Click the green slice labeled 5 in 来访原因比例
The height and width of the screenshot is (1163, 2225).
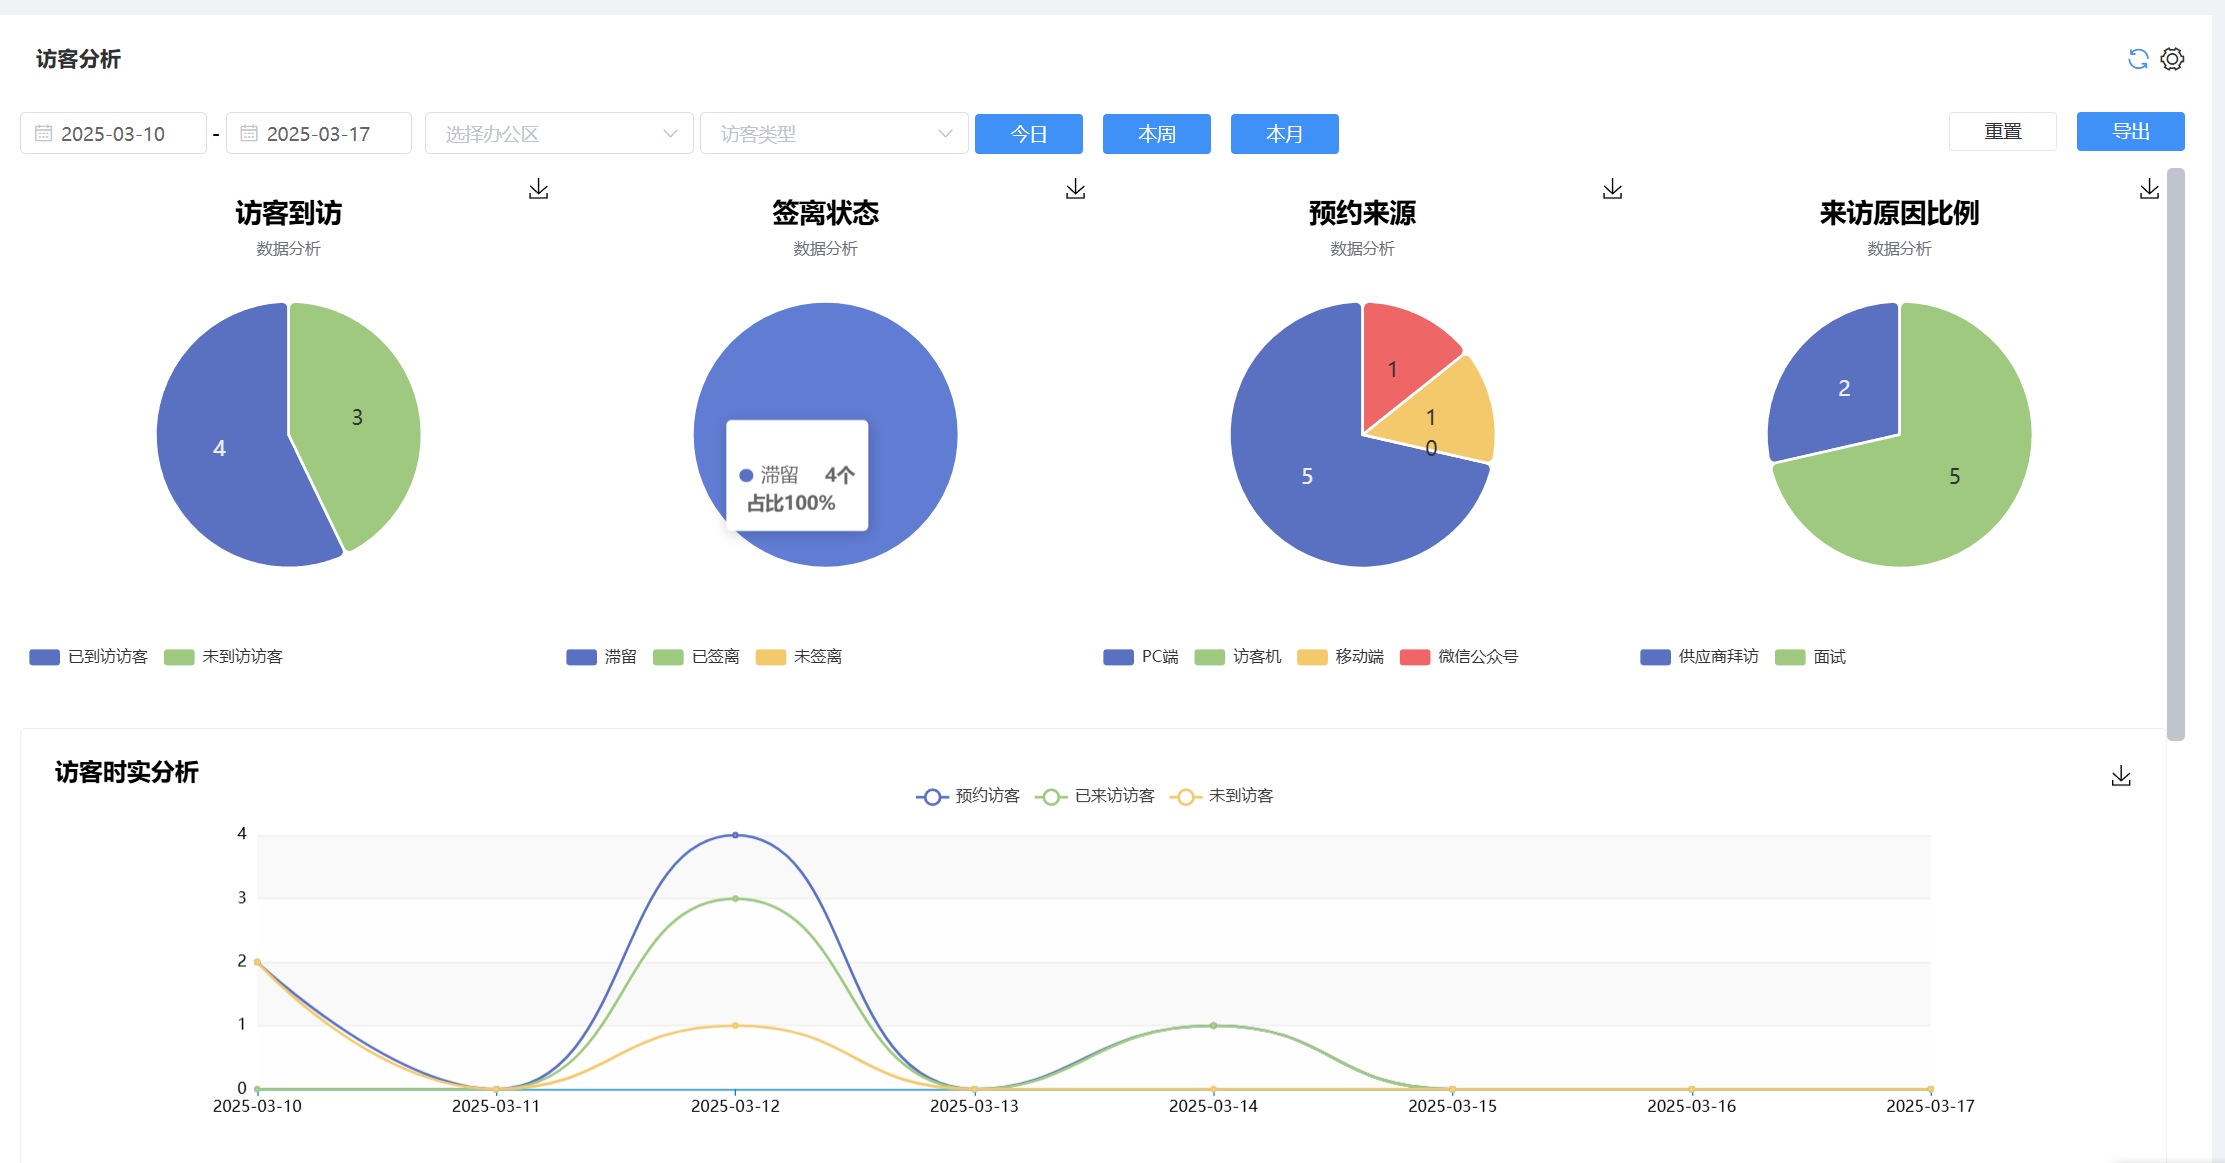pos(1954,477)
